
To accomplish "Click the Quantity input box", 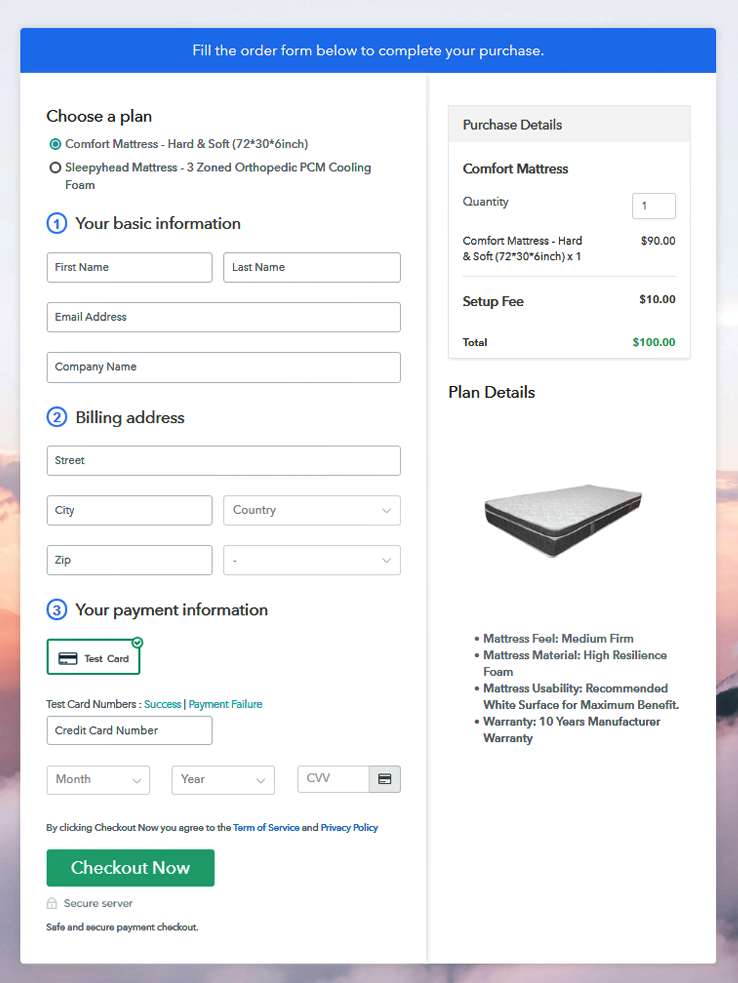I will 653,206.
